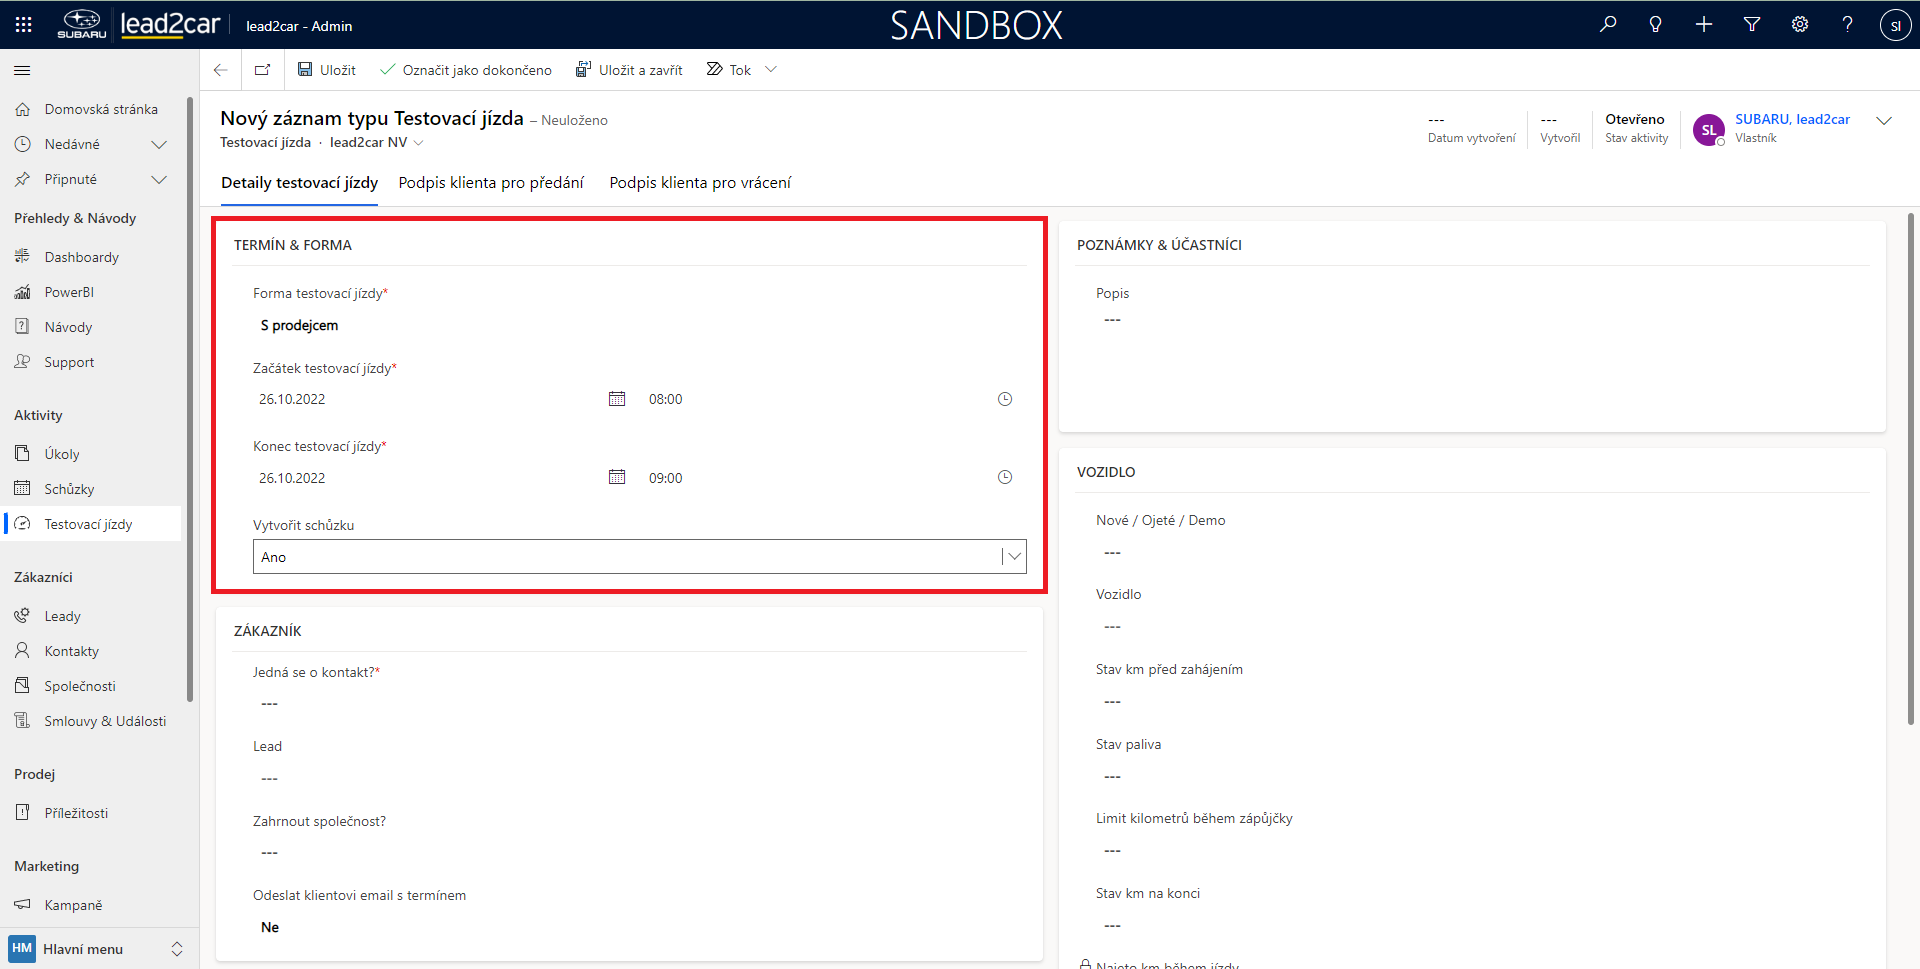Open the app launcher waffle icon

coord(24,25)
